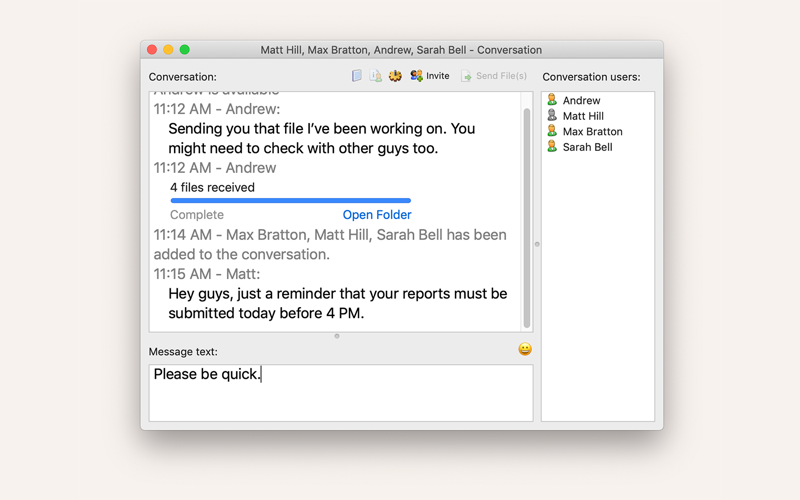This screenshot has width=800, height=500.
Task: Click the Open Folder link
Action: pos(377,215)
